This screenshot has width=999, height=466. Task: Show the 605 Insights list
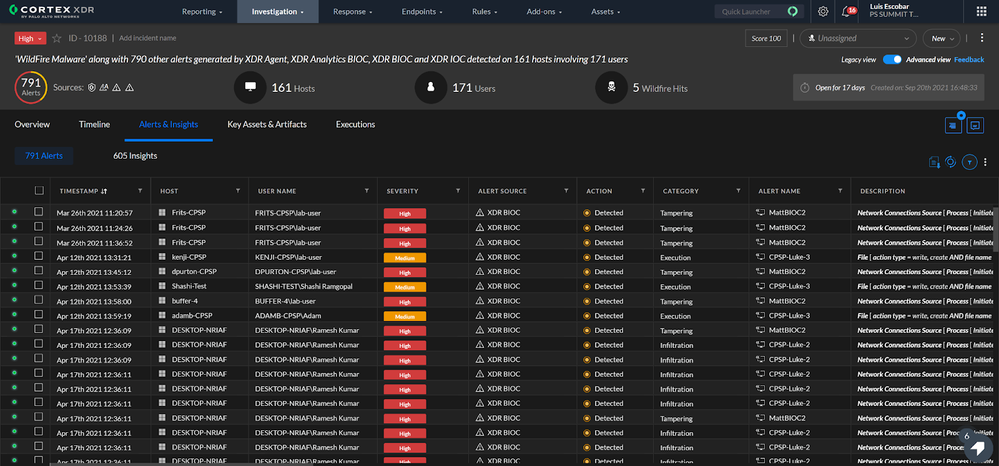click(135, 156)
